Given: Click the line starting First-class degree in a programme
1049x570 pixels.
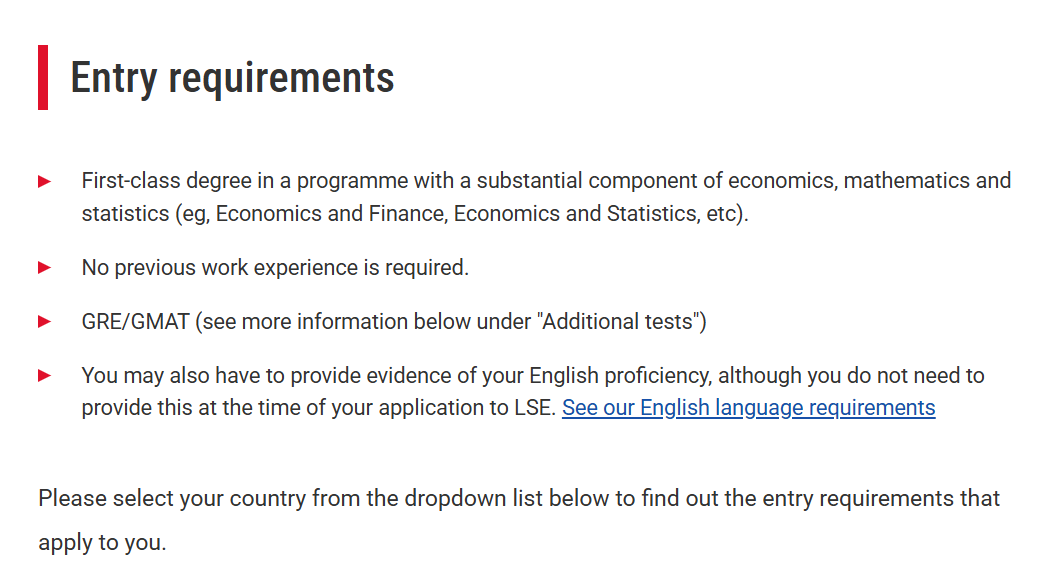Looking at the screenshot, I should pyautogui.click(x=546, y=181).
